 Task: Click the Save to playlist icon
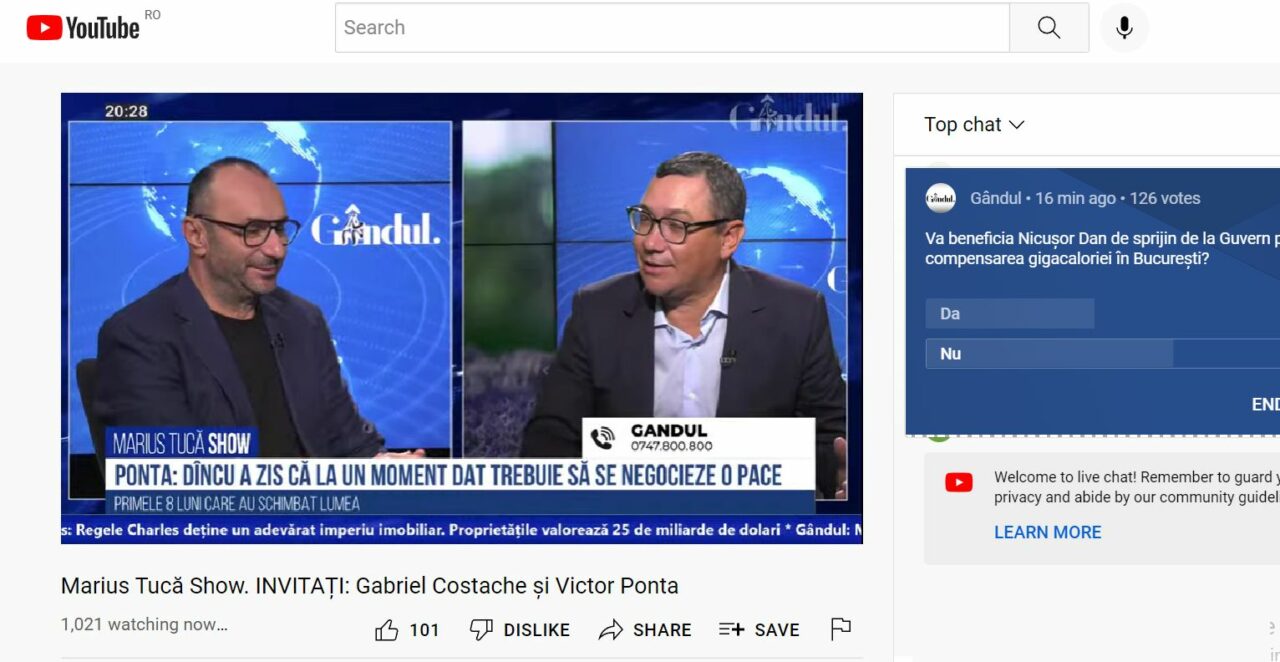(732, 630)
